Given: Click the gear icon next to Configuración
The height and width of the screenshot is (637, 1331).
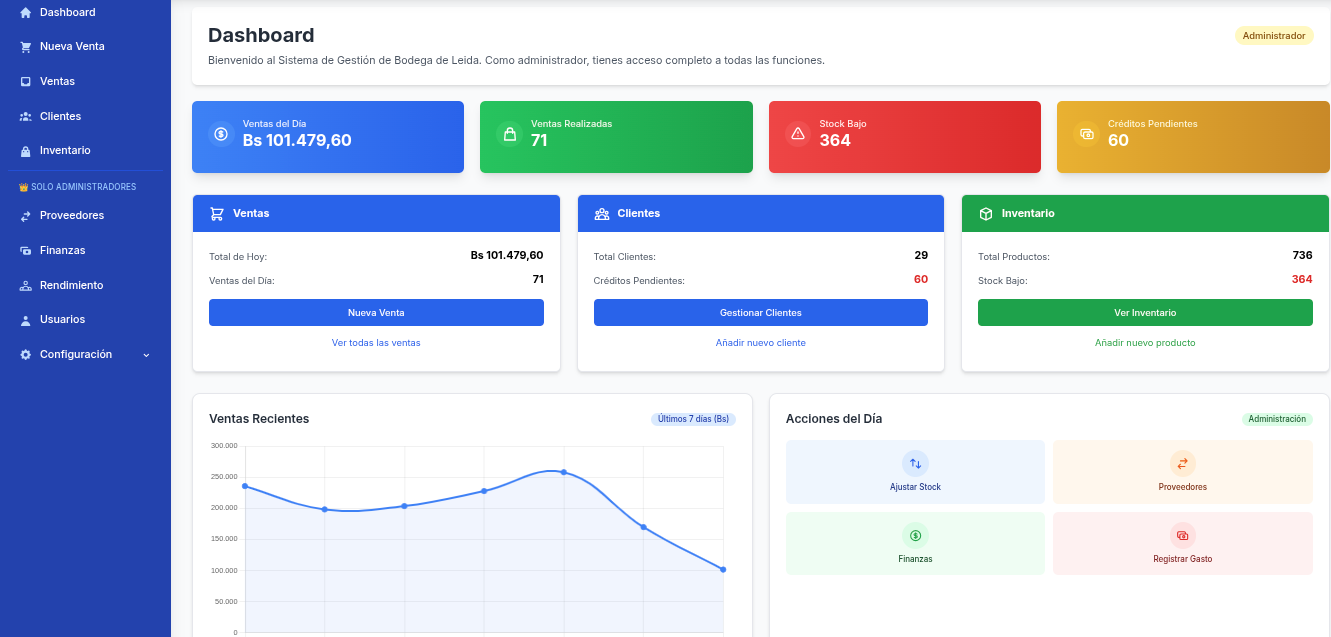Looking at the screenshot, I should coord(26,355).
